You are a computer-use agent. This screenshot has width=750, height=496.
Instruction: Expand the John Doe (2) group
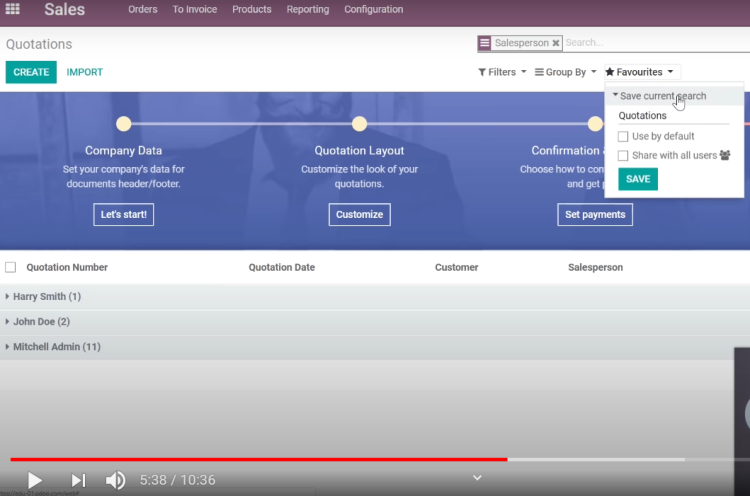[x=375, y=322]
